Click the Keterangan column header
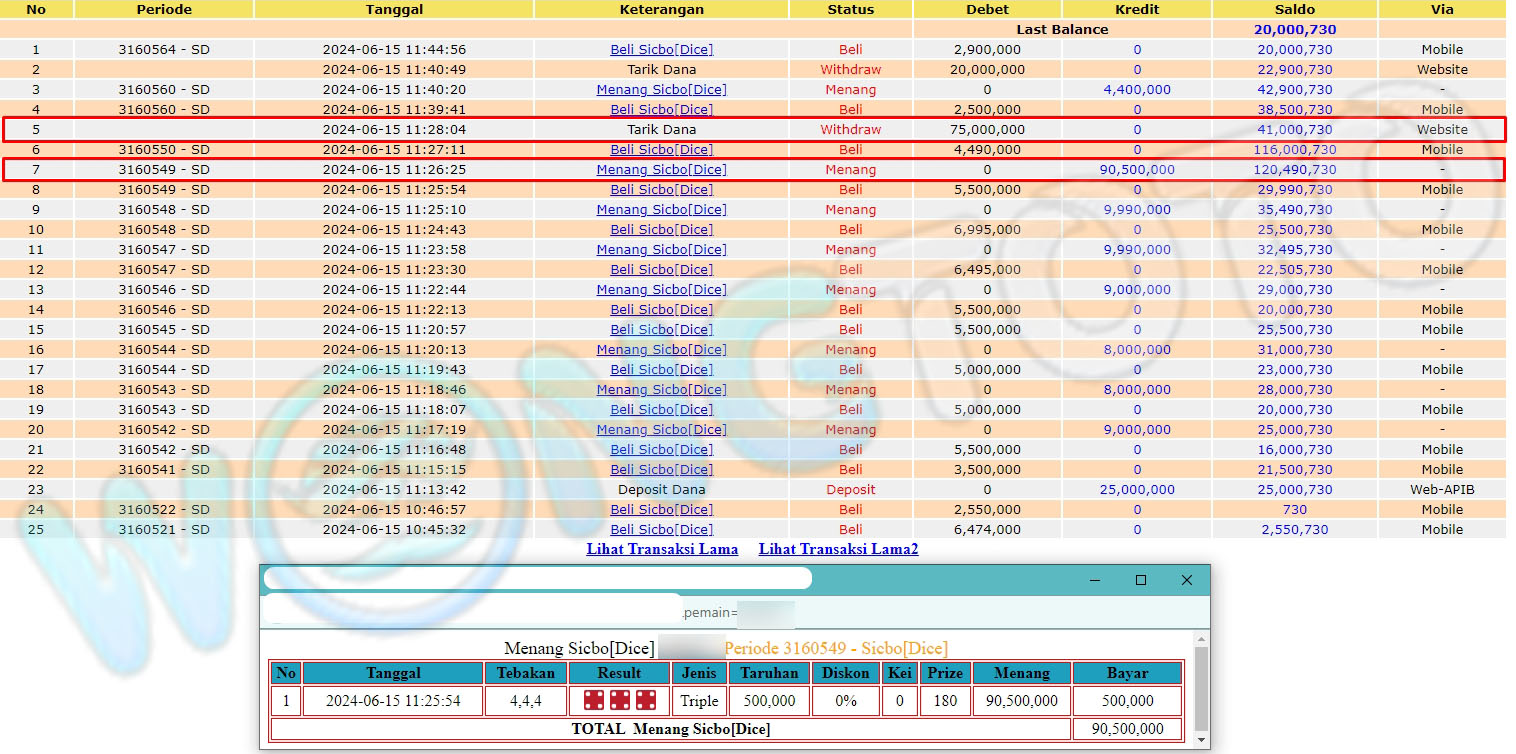 click(x=661, y=10)
